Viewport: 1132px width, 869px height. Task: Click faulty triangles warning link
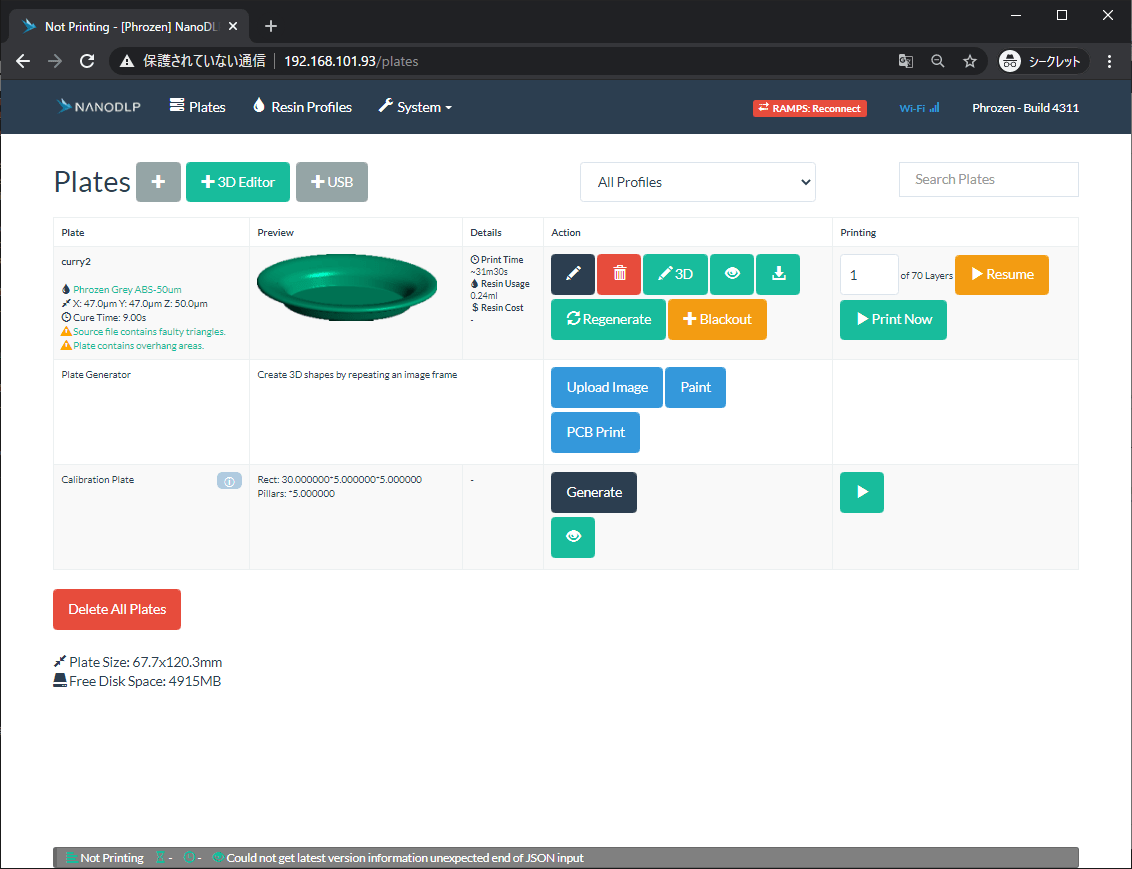pos(149,332)
